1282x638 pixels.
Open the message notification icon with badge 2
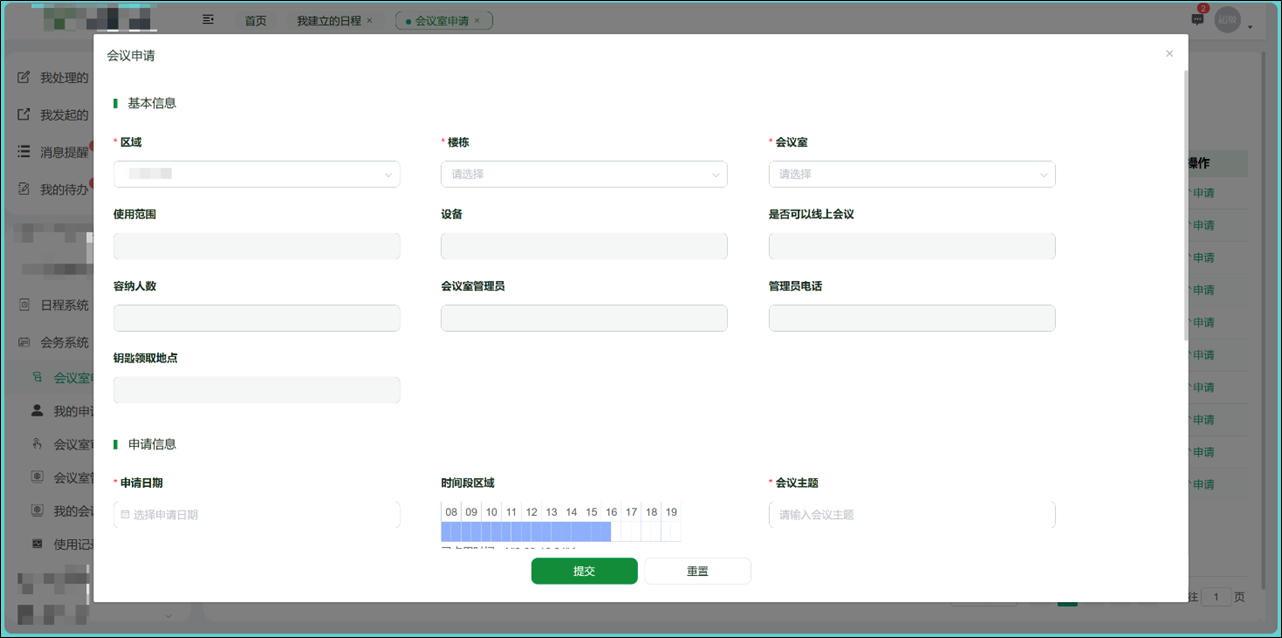click(x=1197, y=19)
